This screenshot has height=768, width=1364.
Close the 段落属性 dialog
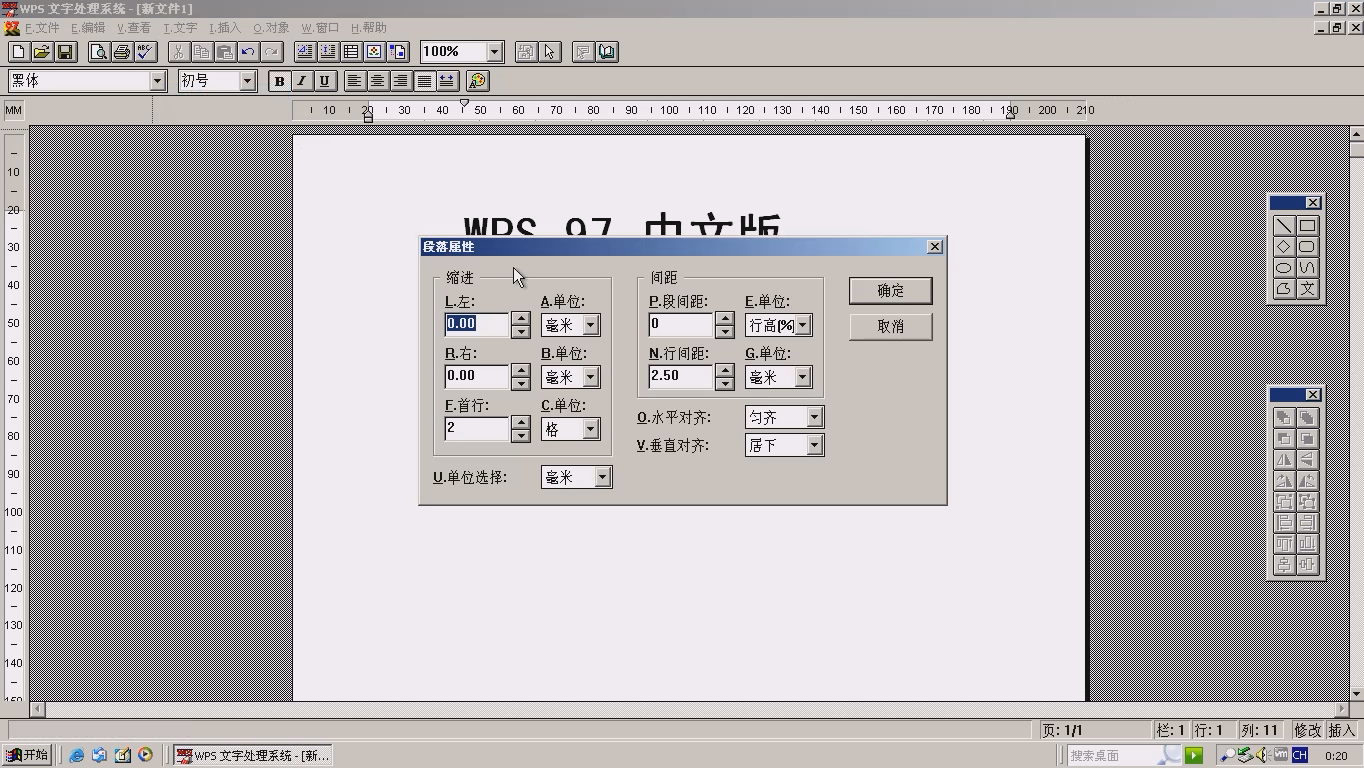(x=934, y=247)
